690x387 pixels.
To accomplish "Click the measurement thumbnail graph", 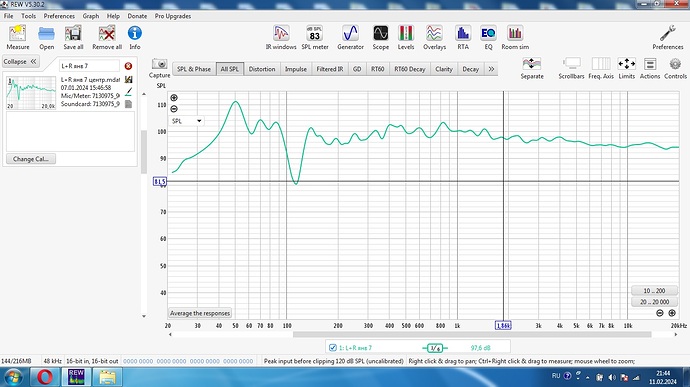I will (x=31, y=93).
